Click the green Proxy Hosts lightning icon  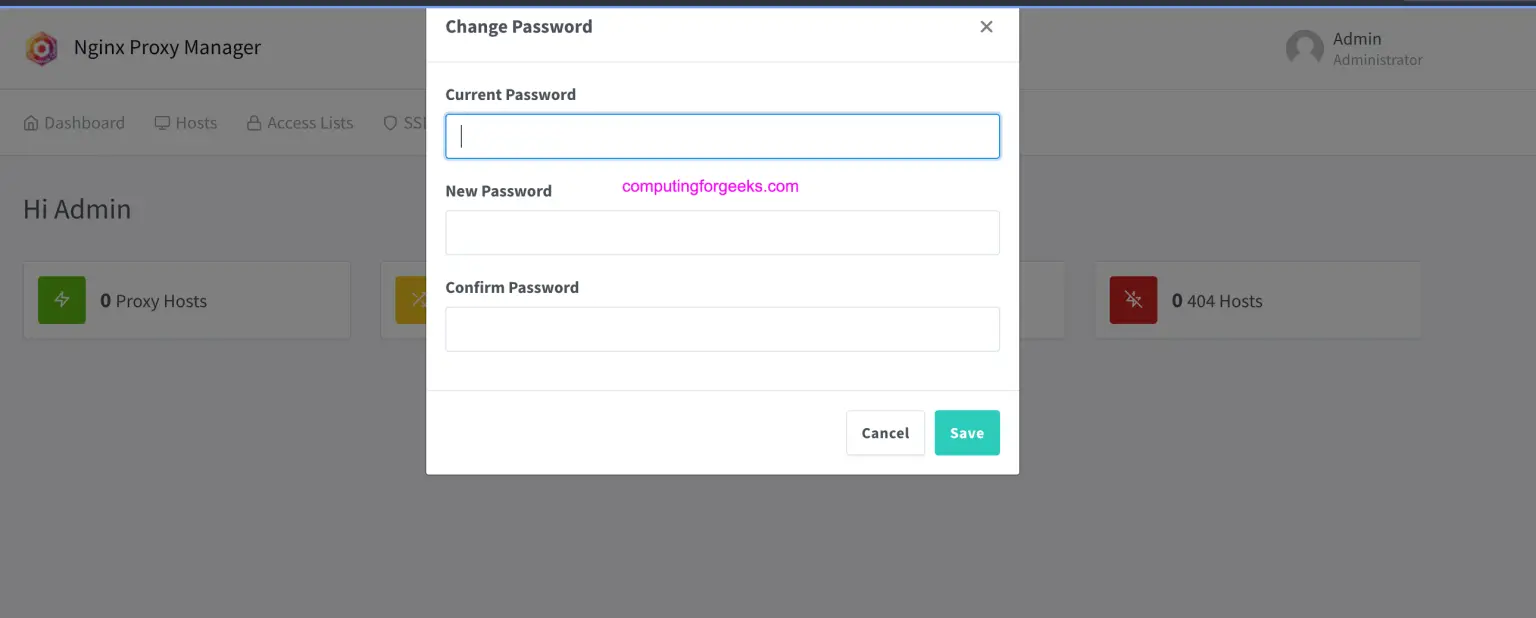(x=61, y=299)
